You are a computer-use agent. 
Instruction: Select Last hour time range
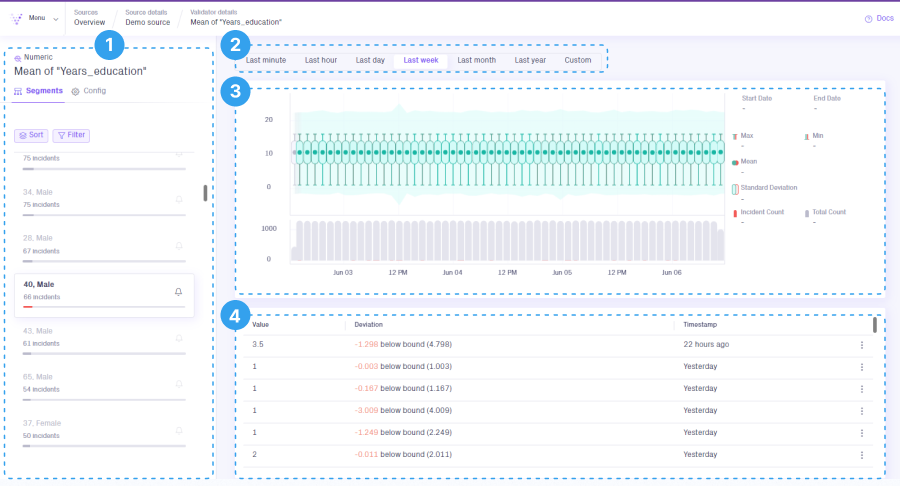point(321,60)
